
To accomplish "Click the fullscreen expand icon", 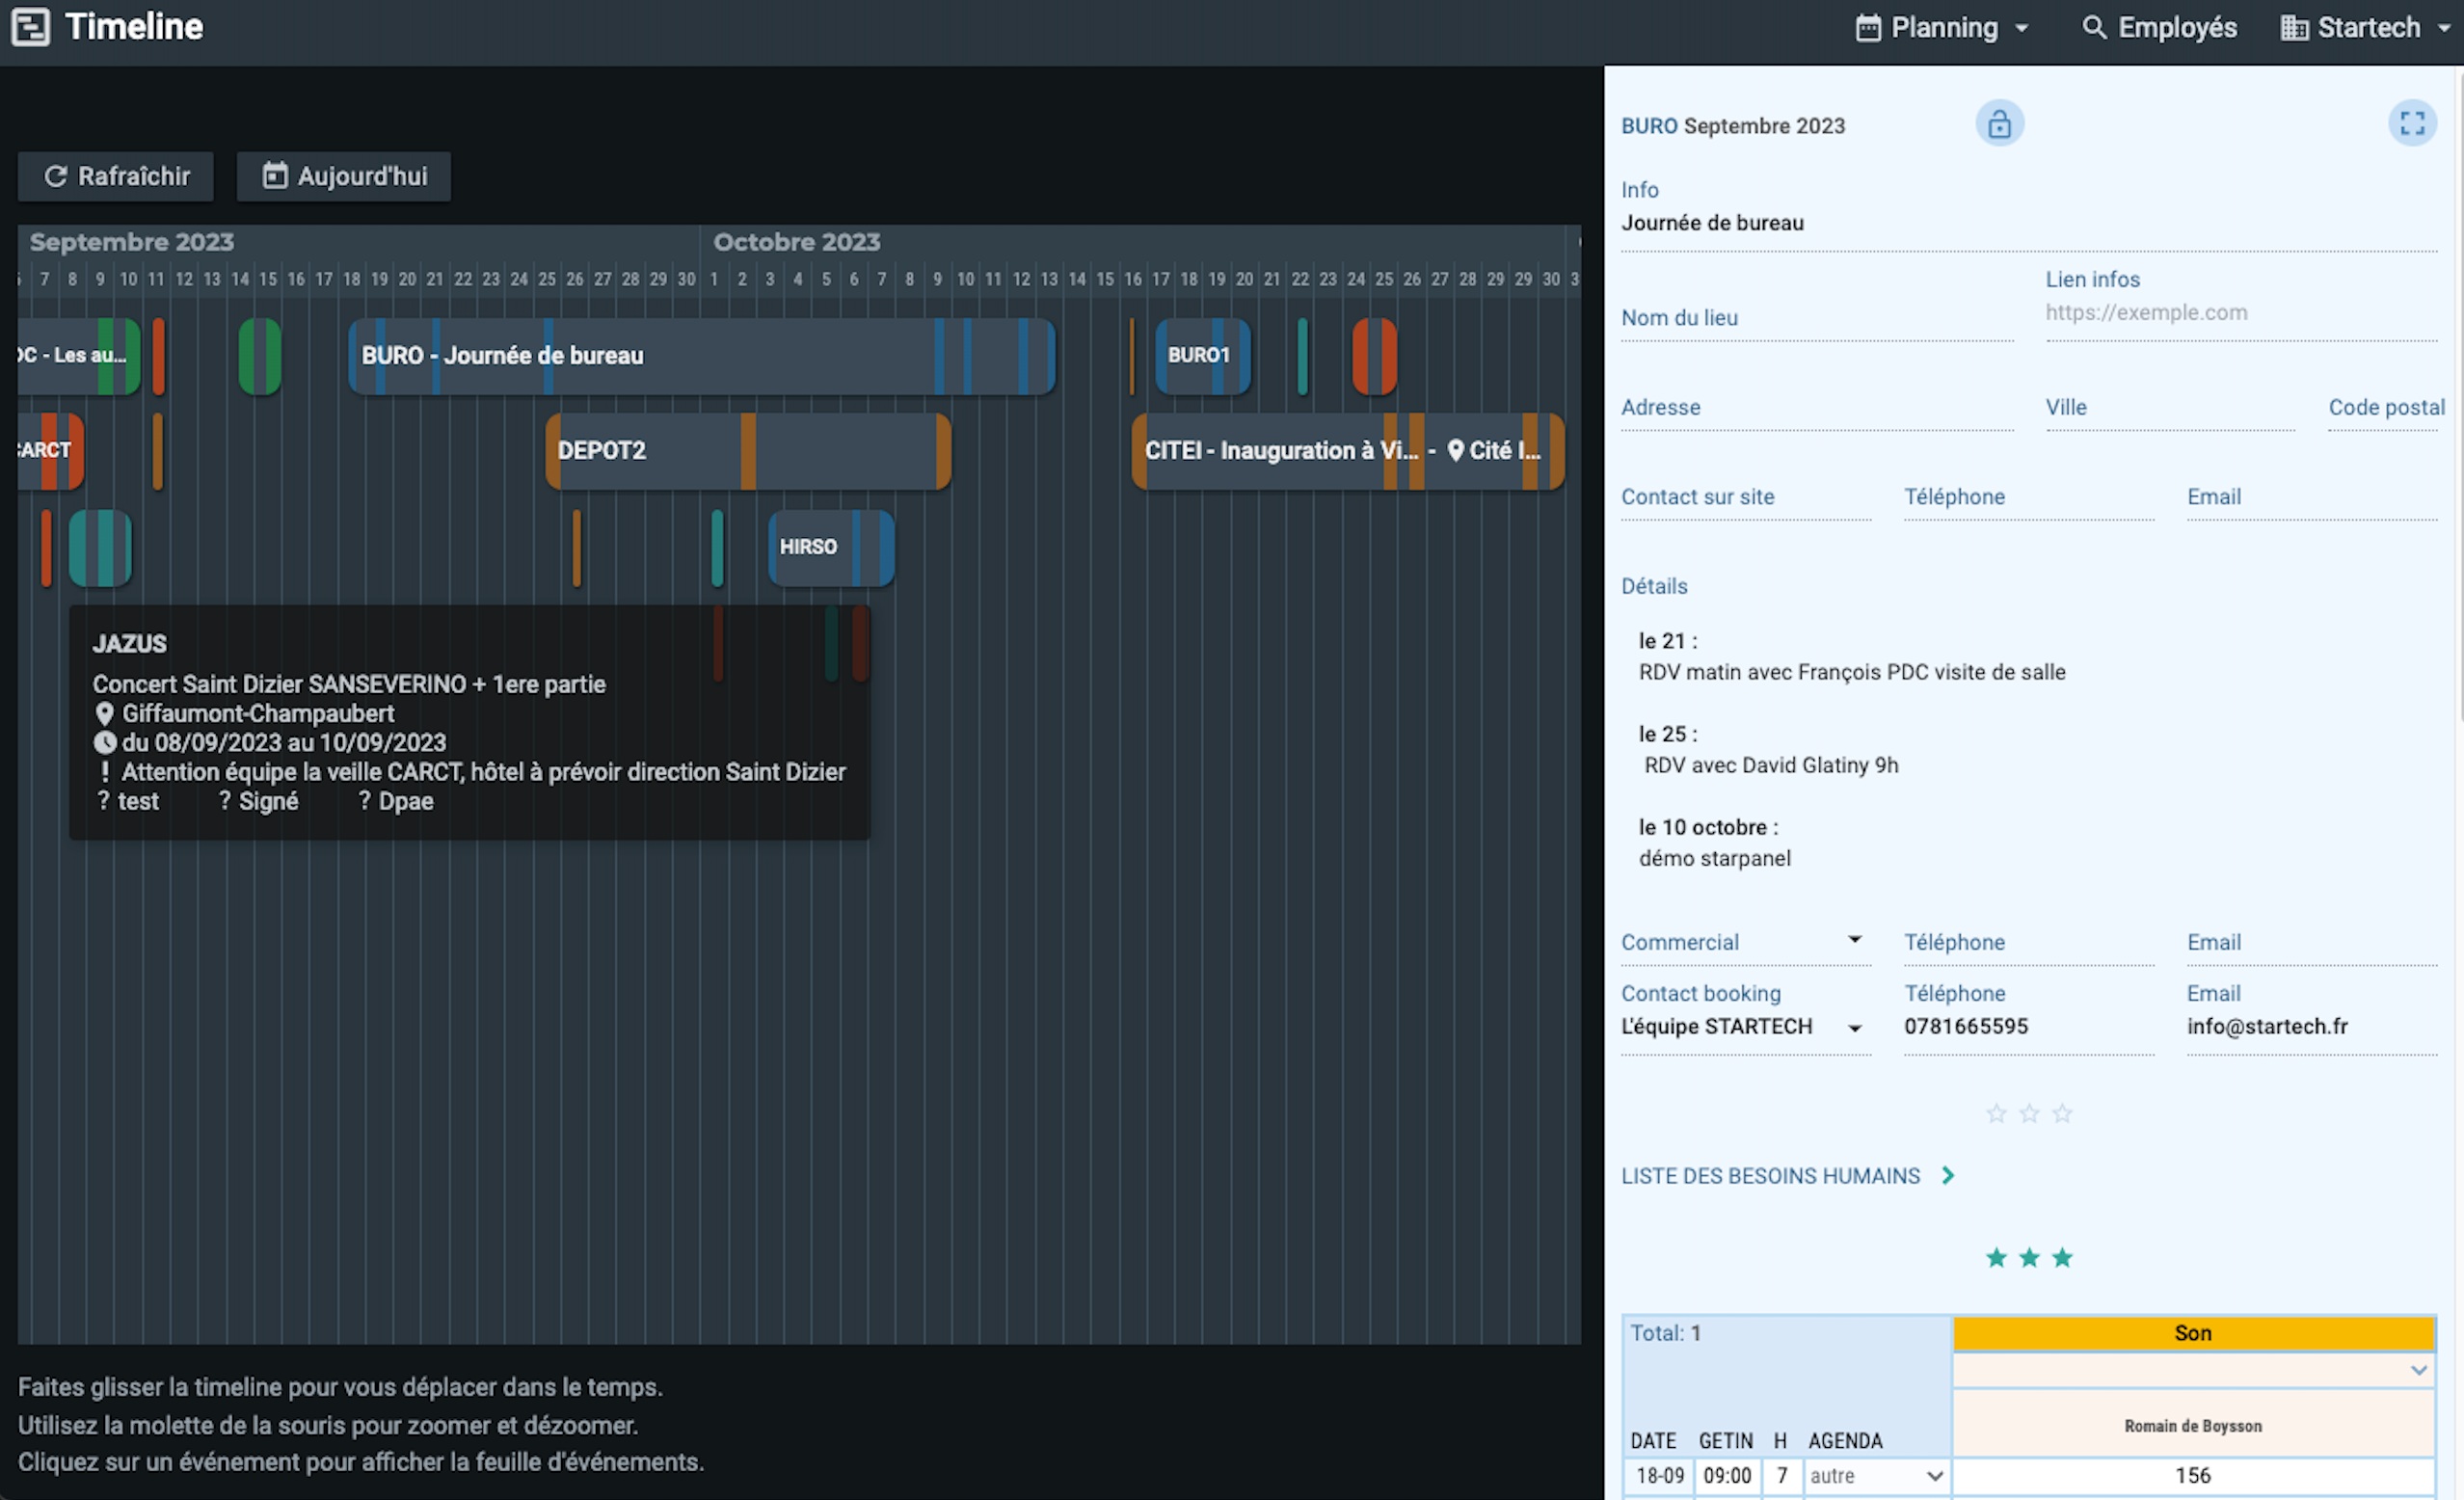I will click(x=2411, y=124).
